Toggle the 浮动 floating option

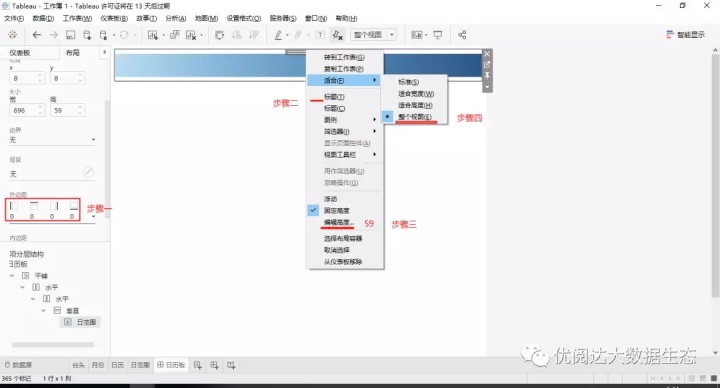345,199
